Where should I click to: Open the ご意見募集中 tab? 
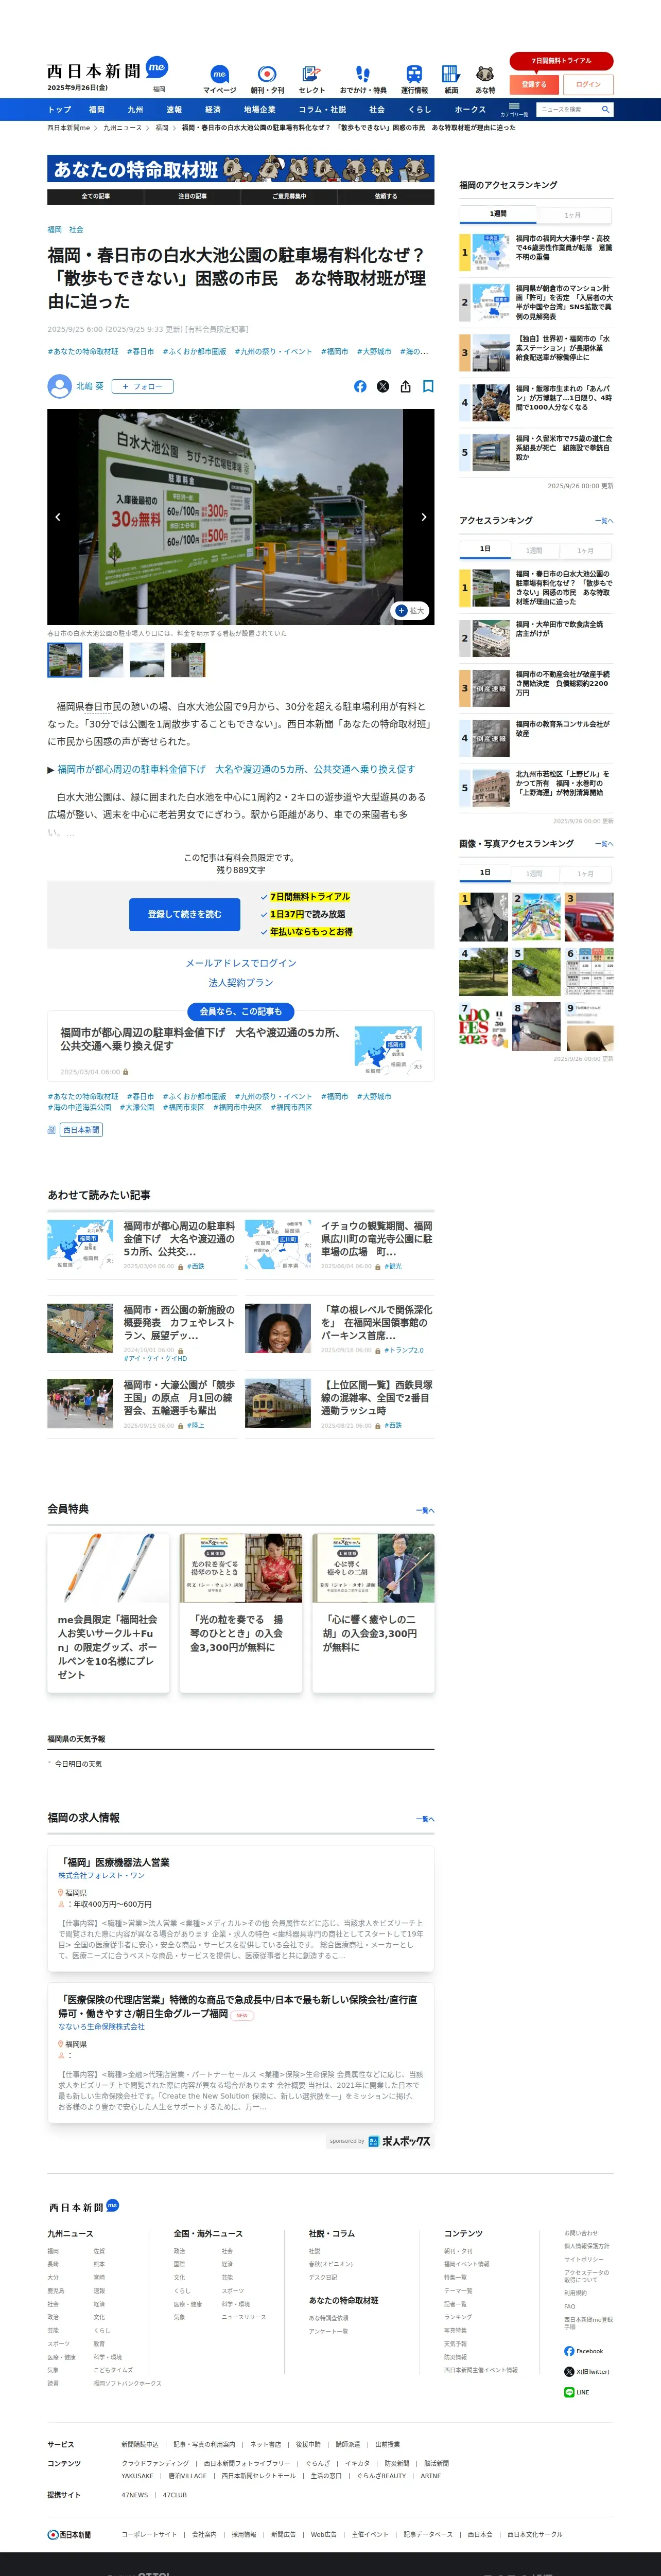point(289,197)
